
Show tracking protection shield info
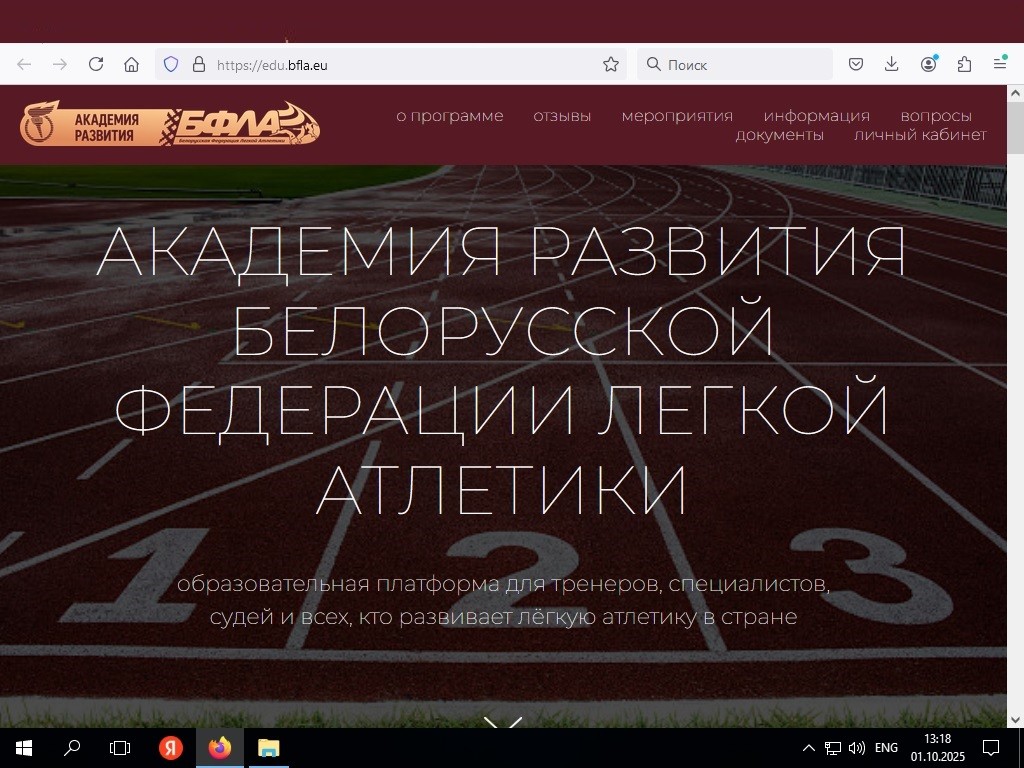click(171, 64)
